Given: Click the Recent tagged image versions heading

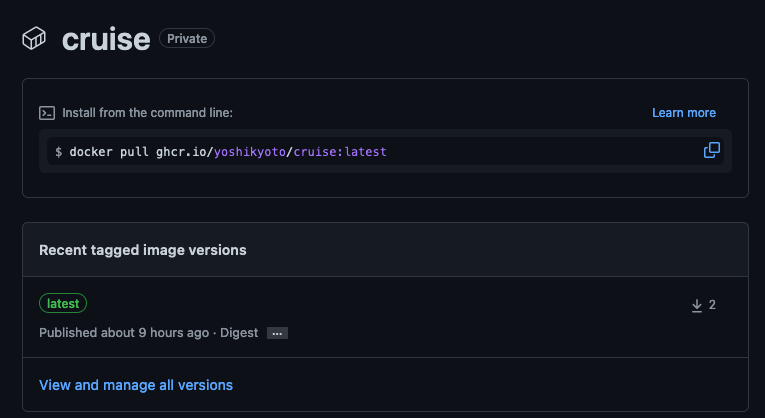Looking at the screenshot, I should [x=142, y=250].
